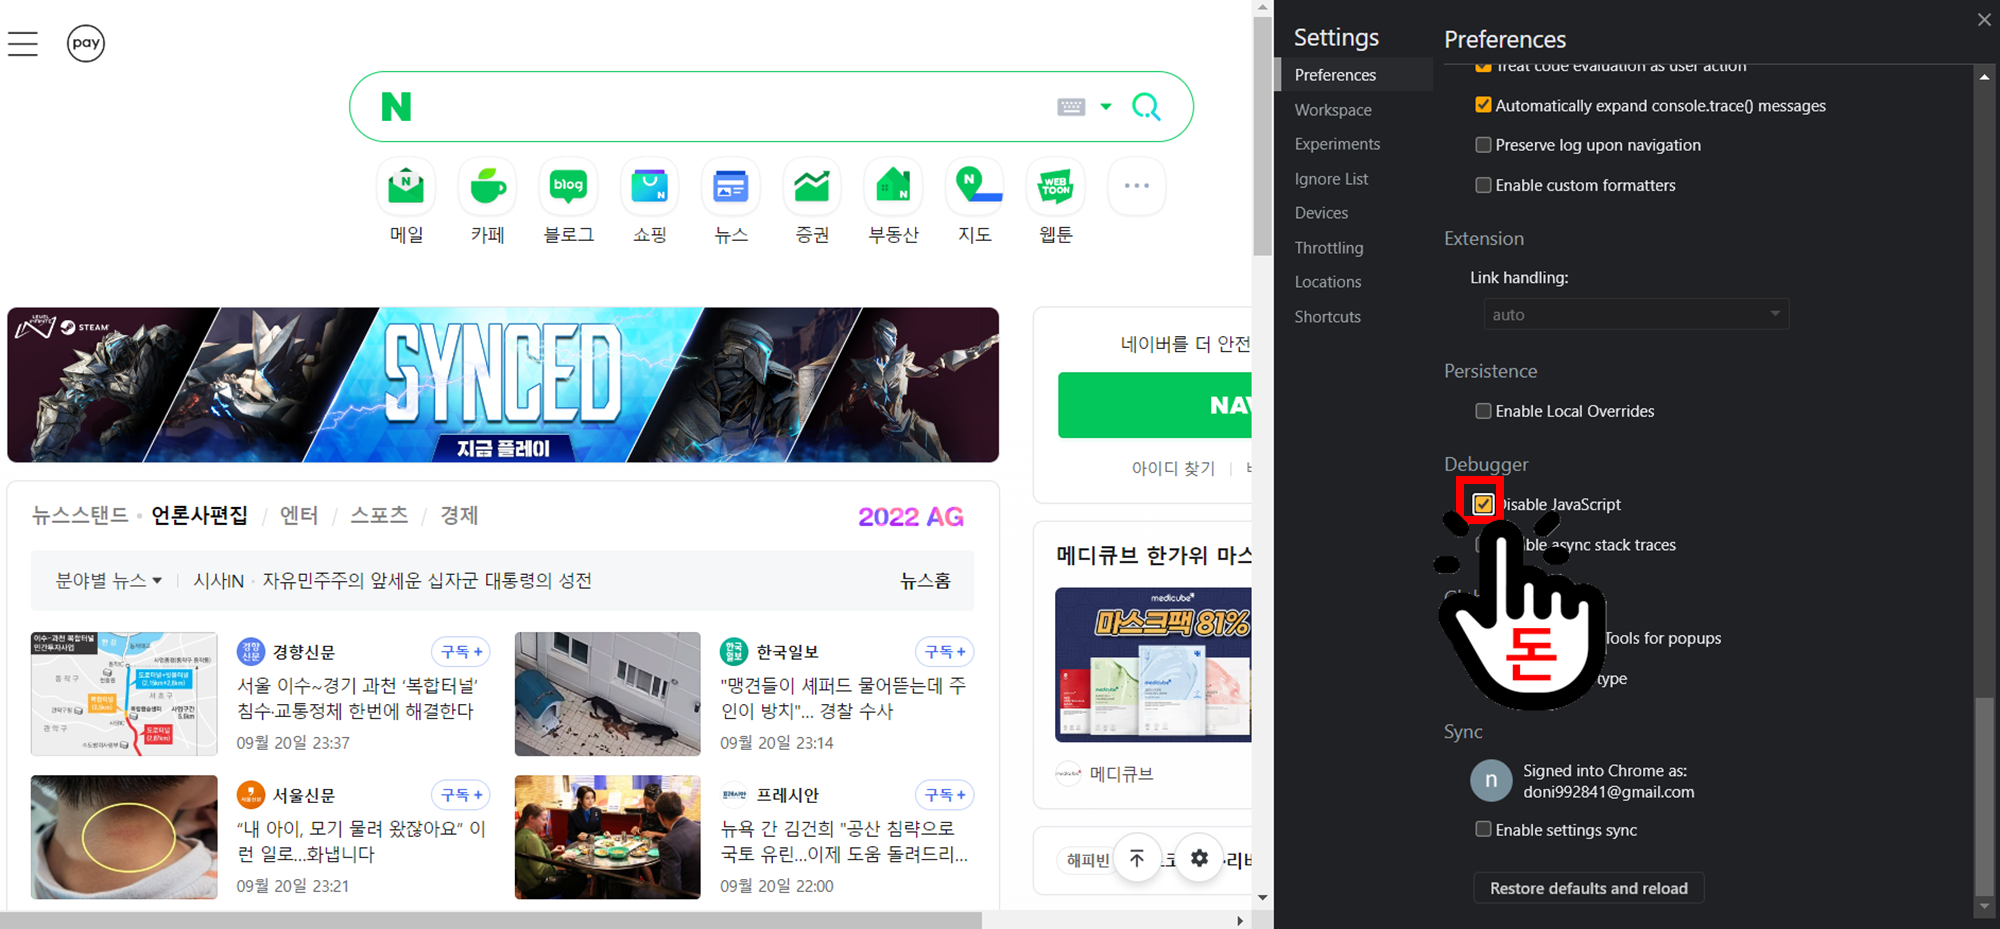2000x929 pixels.
Task: Open the on-screen keyboard icon
Action: click(x=1071, y=107)
